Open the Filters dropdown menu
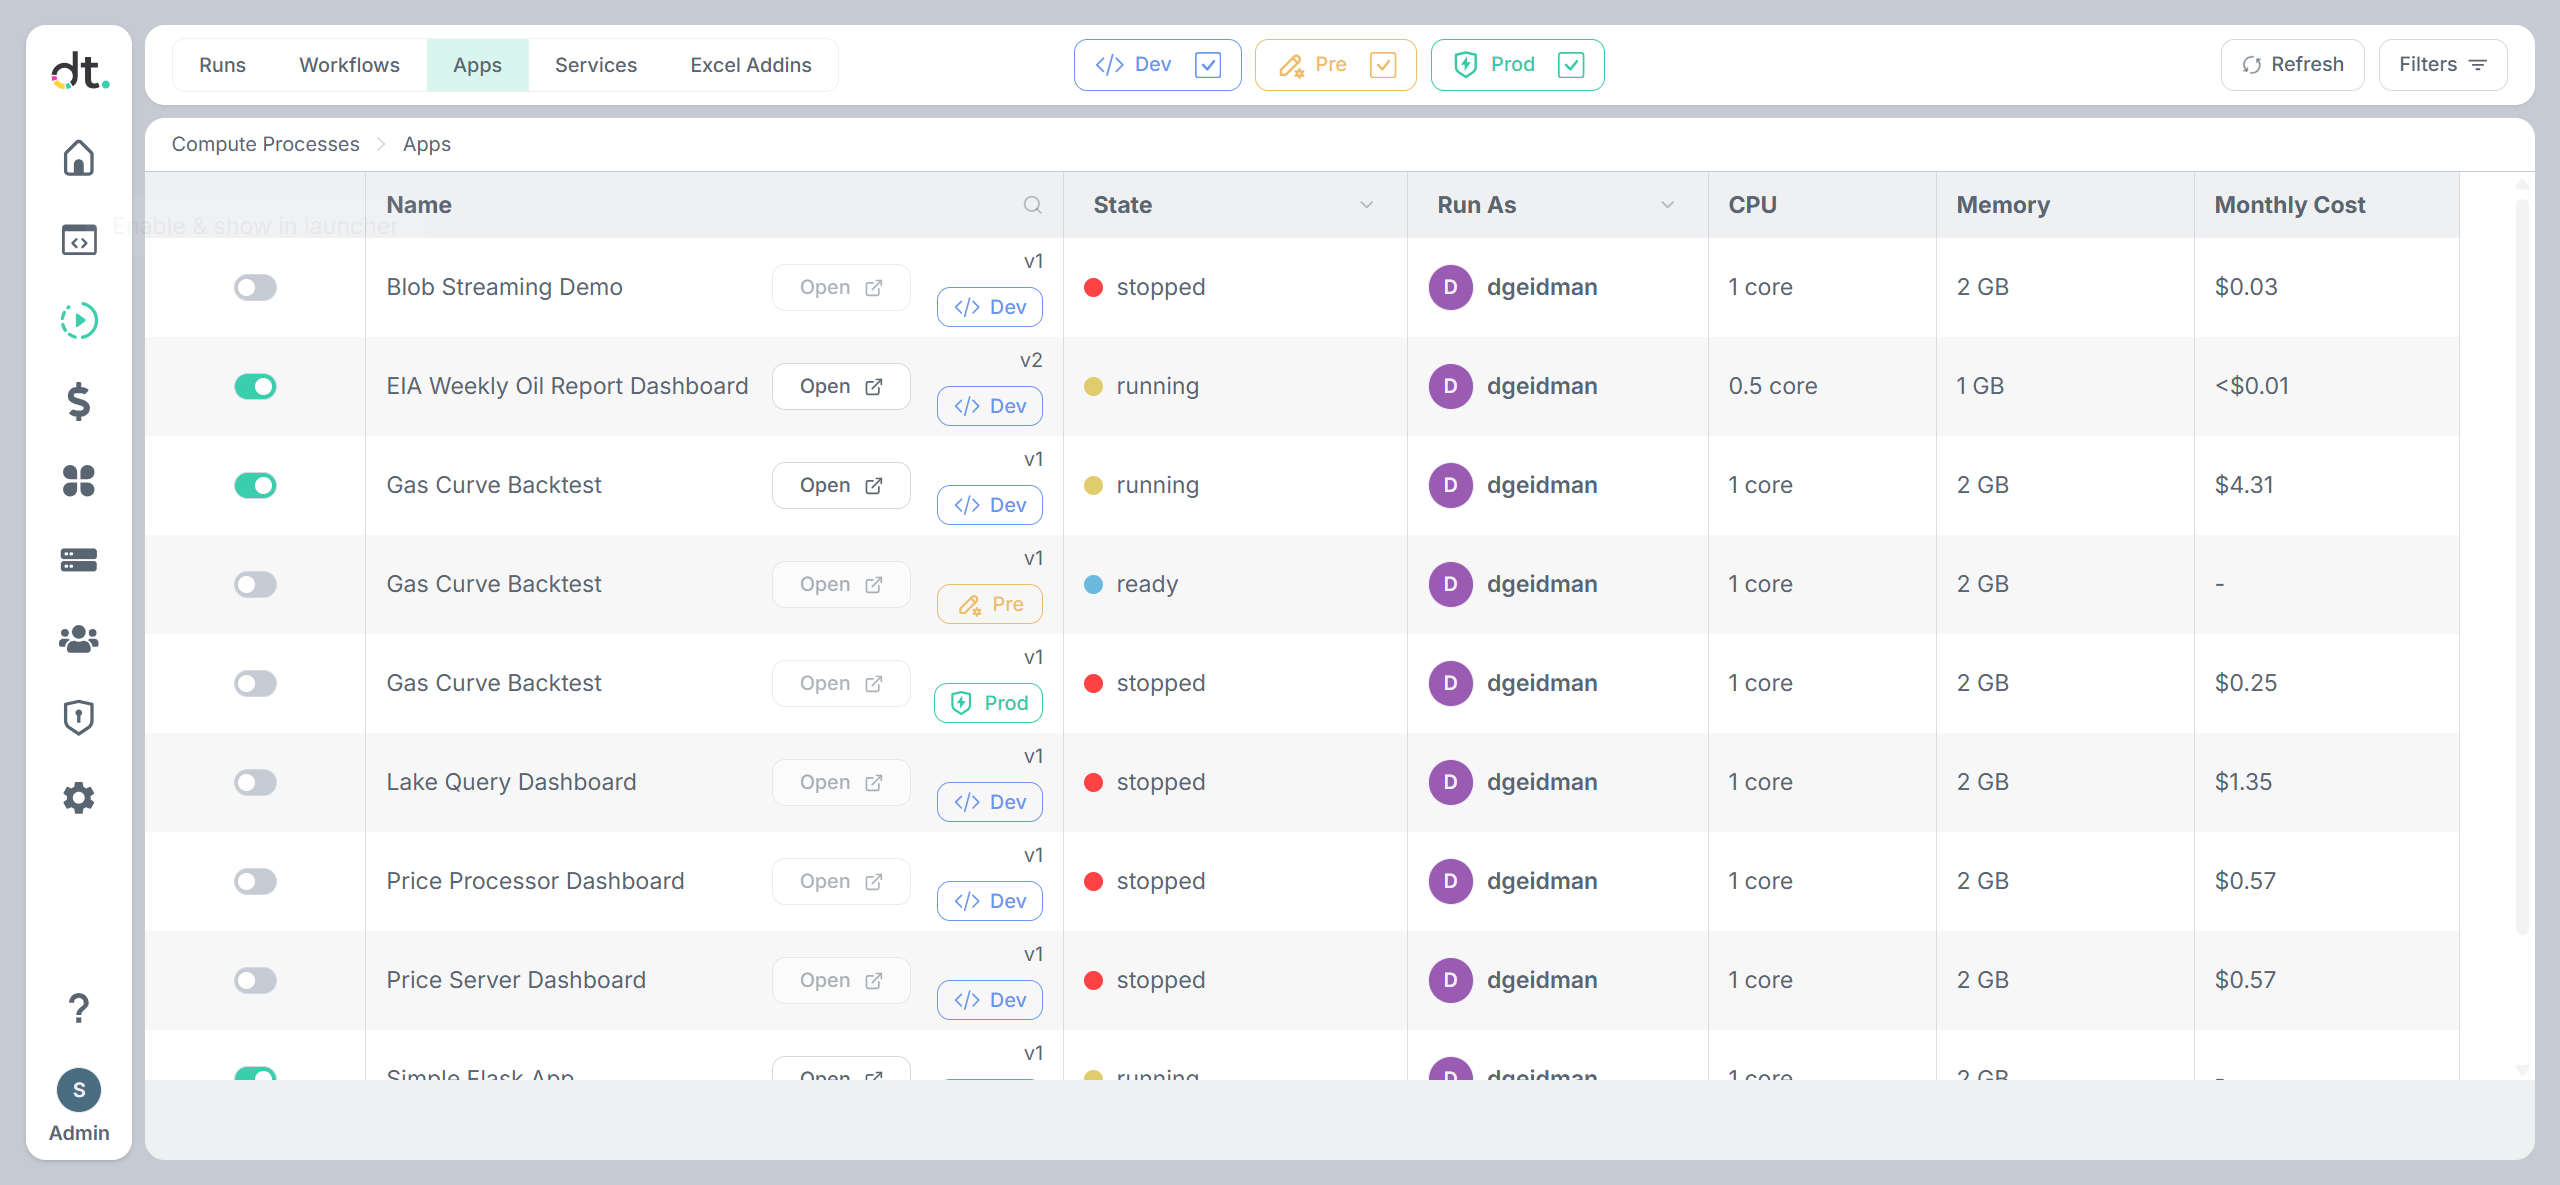The width and height of the screenshot is (2560, 1185). click(2443, 65)
